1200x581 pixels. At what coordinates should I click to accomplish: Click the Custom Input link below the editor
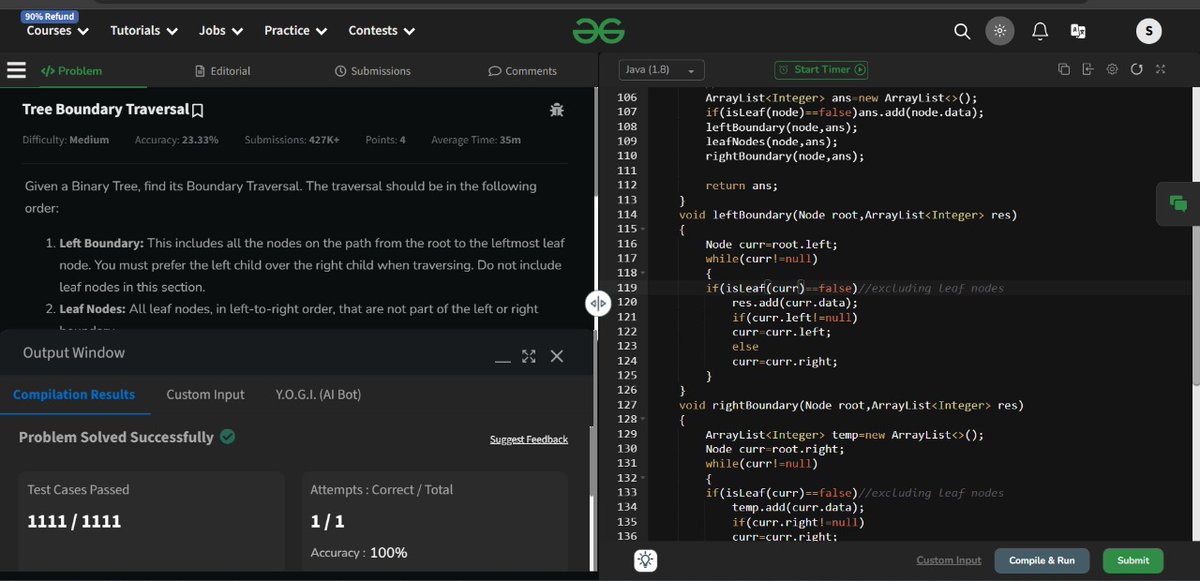[949, 560]
